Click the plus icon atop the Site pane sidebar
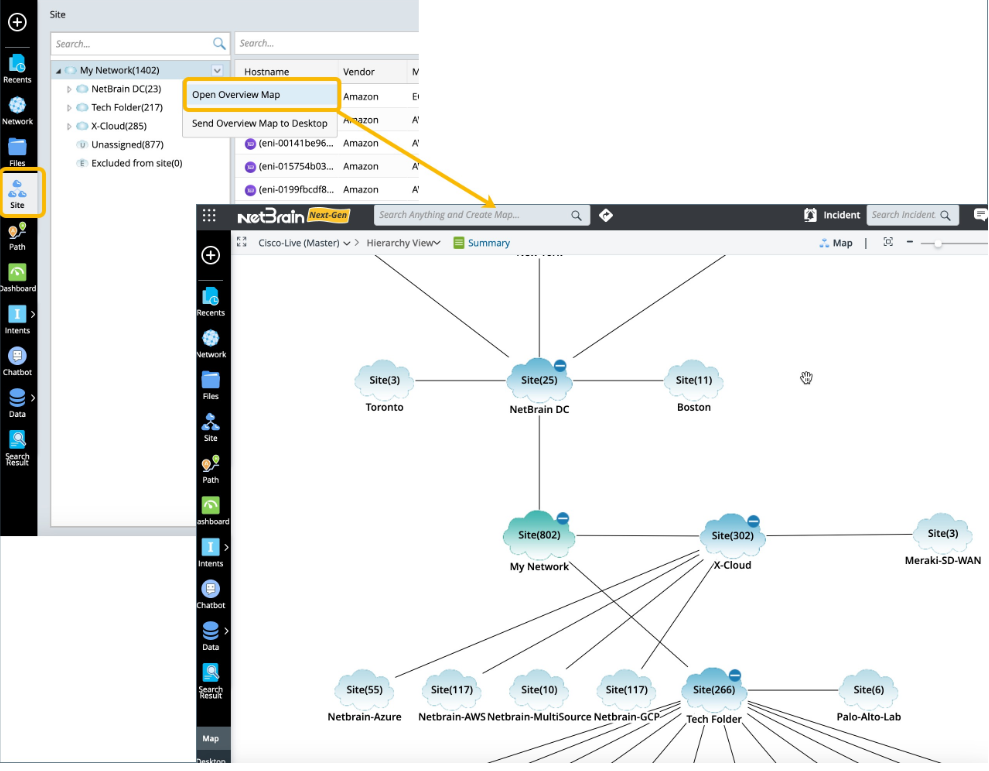Screen dimensions: 989x771 point(17,22)
